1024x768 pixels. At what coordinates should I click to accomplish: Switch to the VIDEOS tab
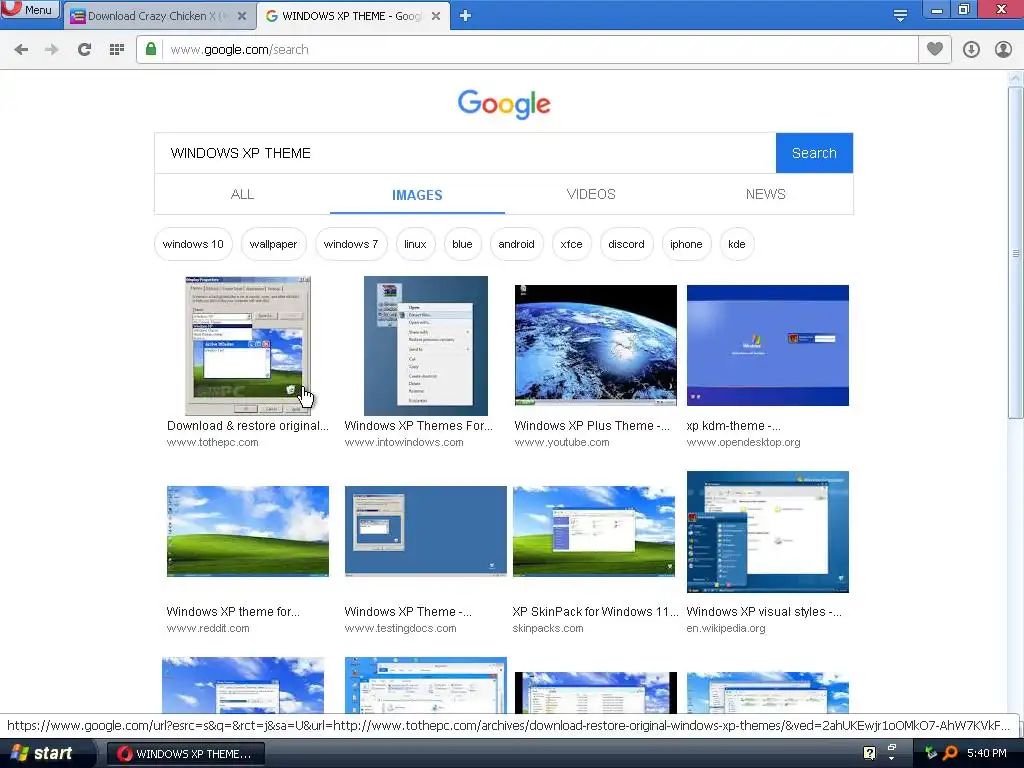pyautogui.click(x=591, y=194)
